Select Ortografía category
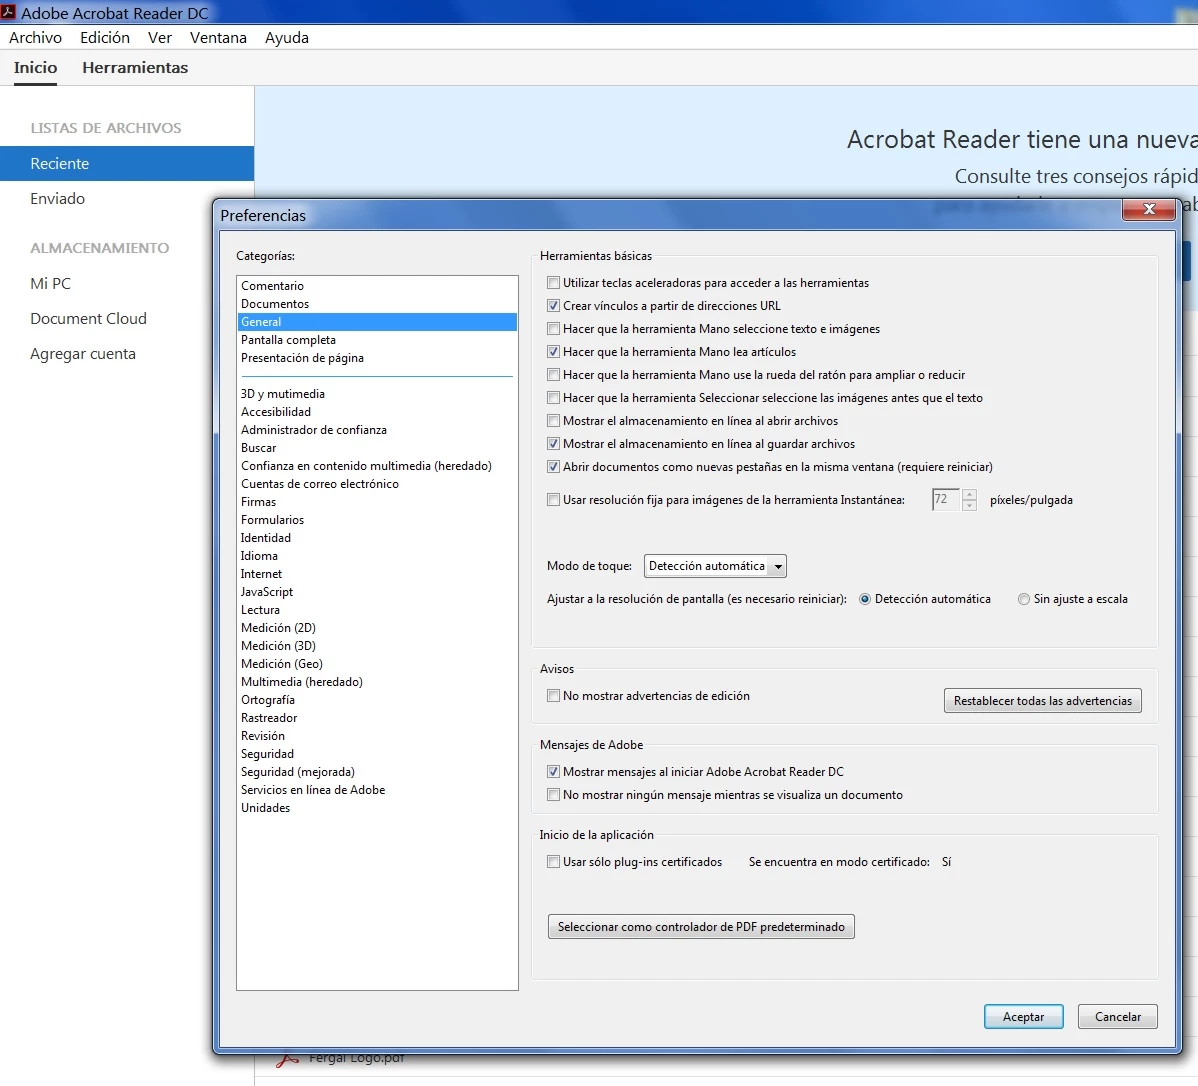Image resolution: width=1198 pixels, height=1086 pixels. [377, 700]
